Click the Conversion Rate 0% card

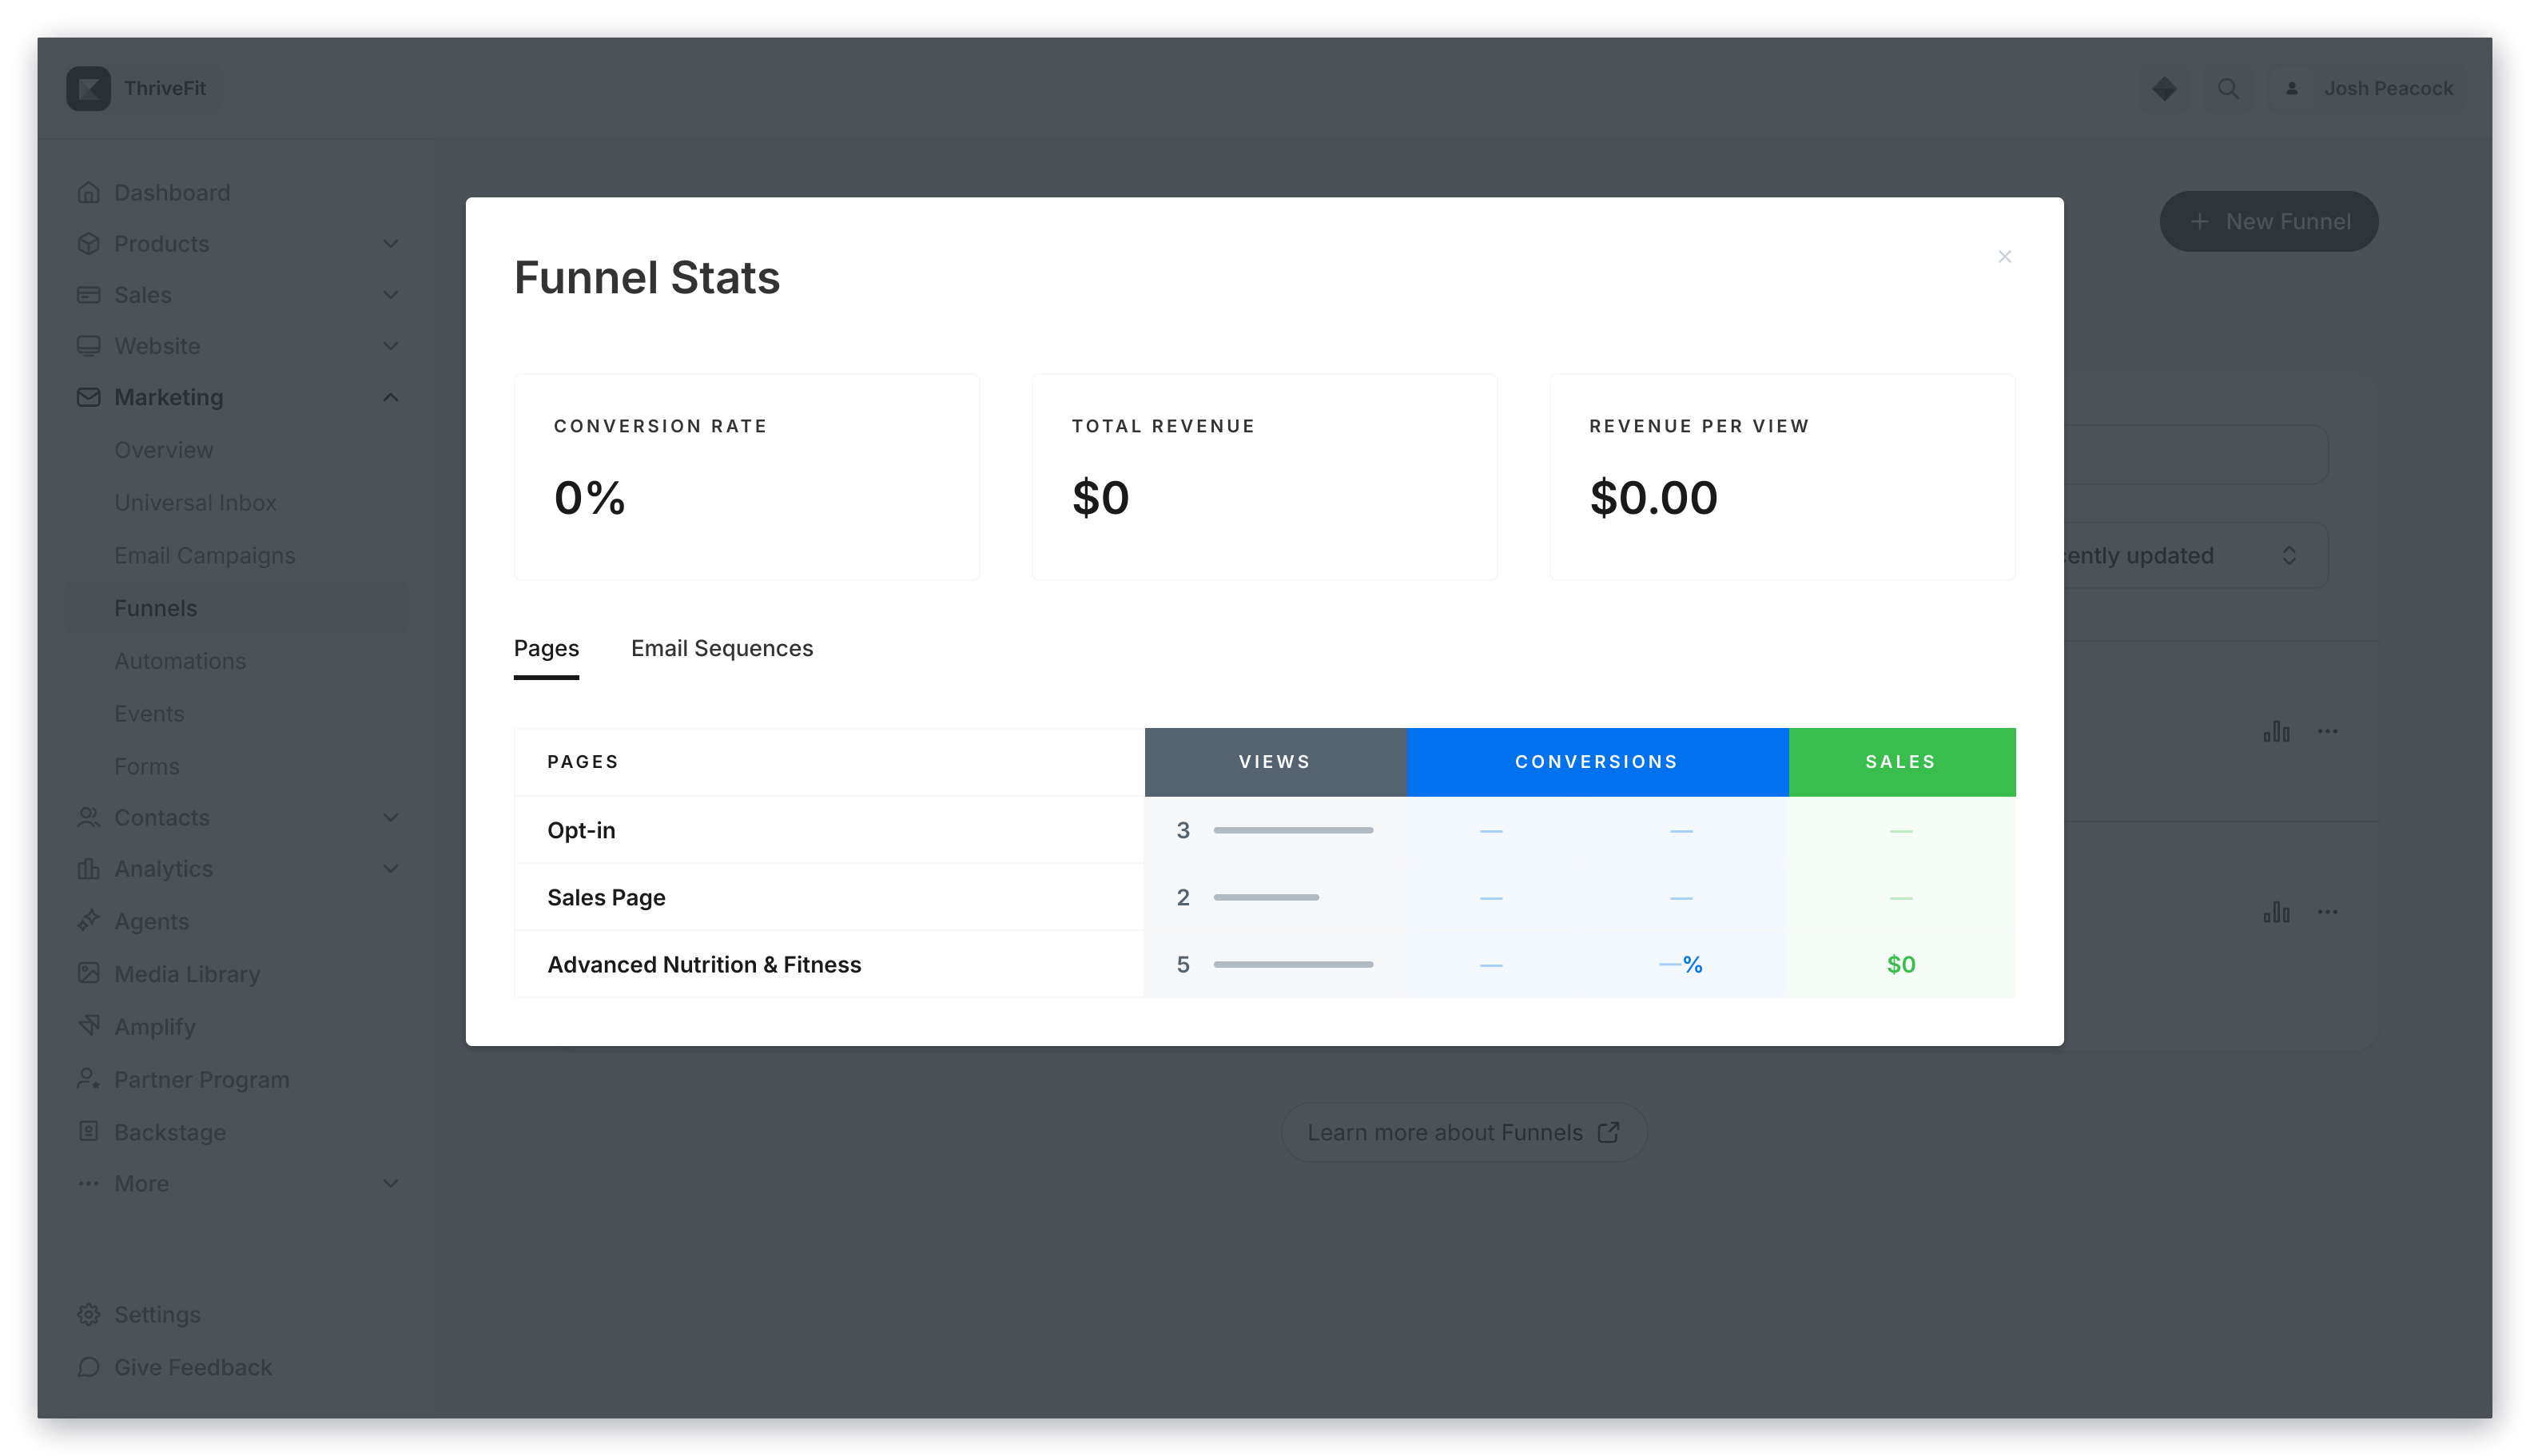pos(746,477)
